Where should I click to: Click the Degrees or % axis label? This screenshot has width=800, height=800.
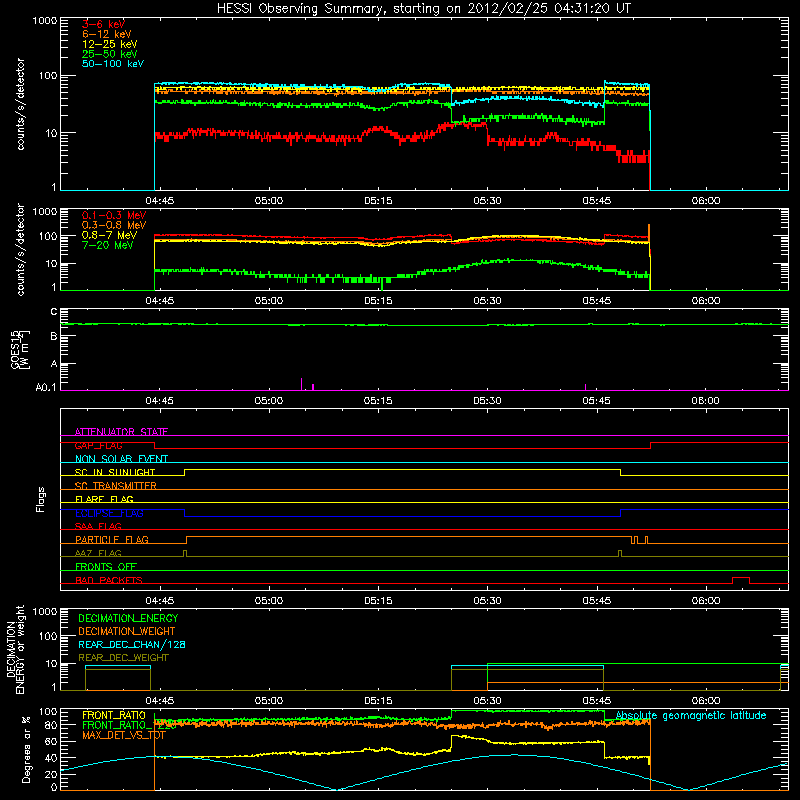tap(26, 749)
